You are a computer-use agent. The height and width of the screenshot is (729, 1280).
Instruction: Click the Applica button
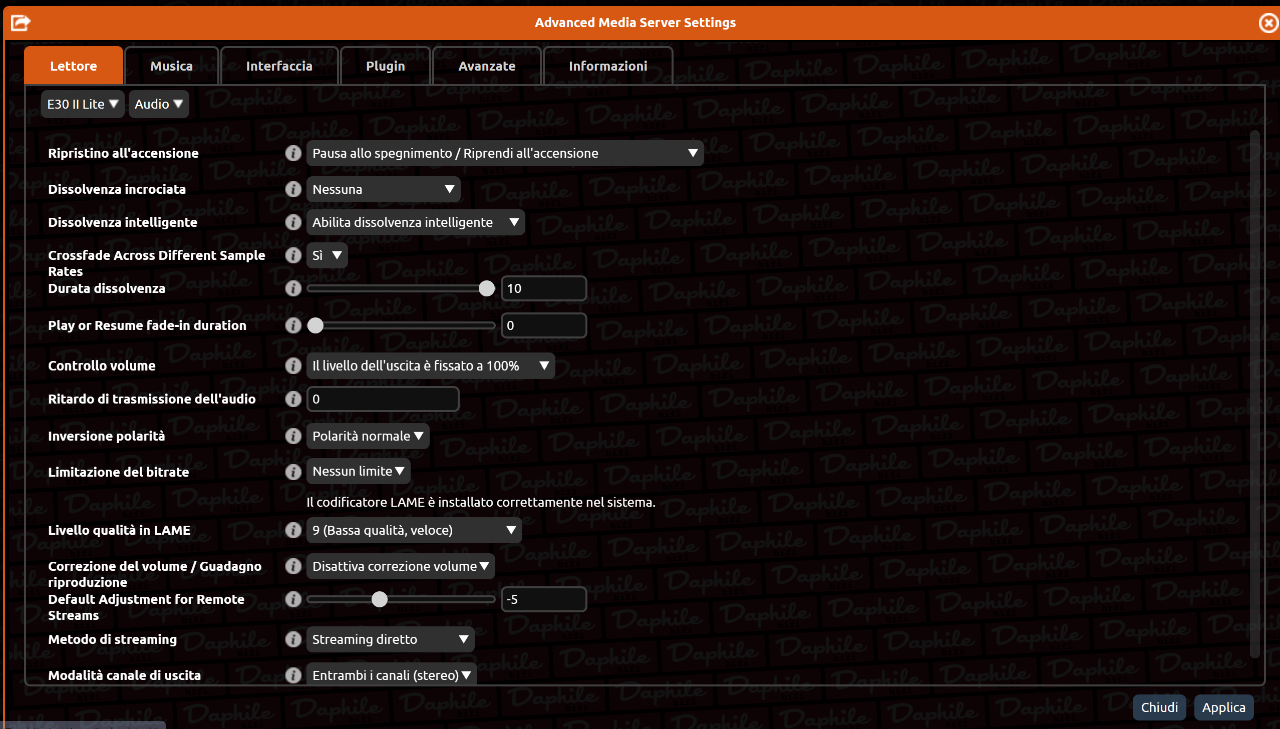[1224, 707]
